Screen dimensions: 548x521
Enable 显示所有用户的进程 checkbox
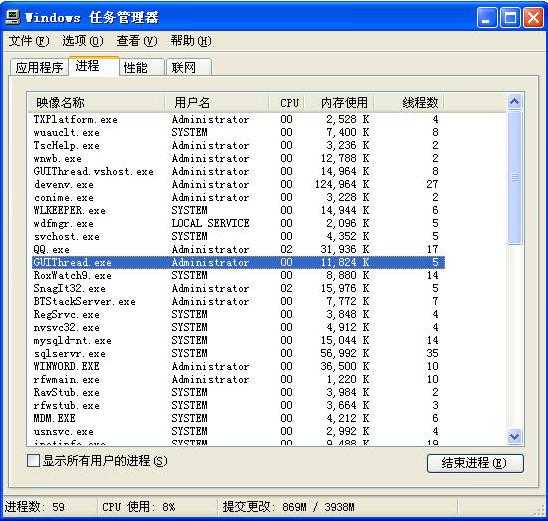pyautogui.click(x=33, y=461)
